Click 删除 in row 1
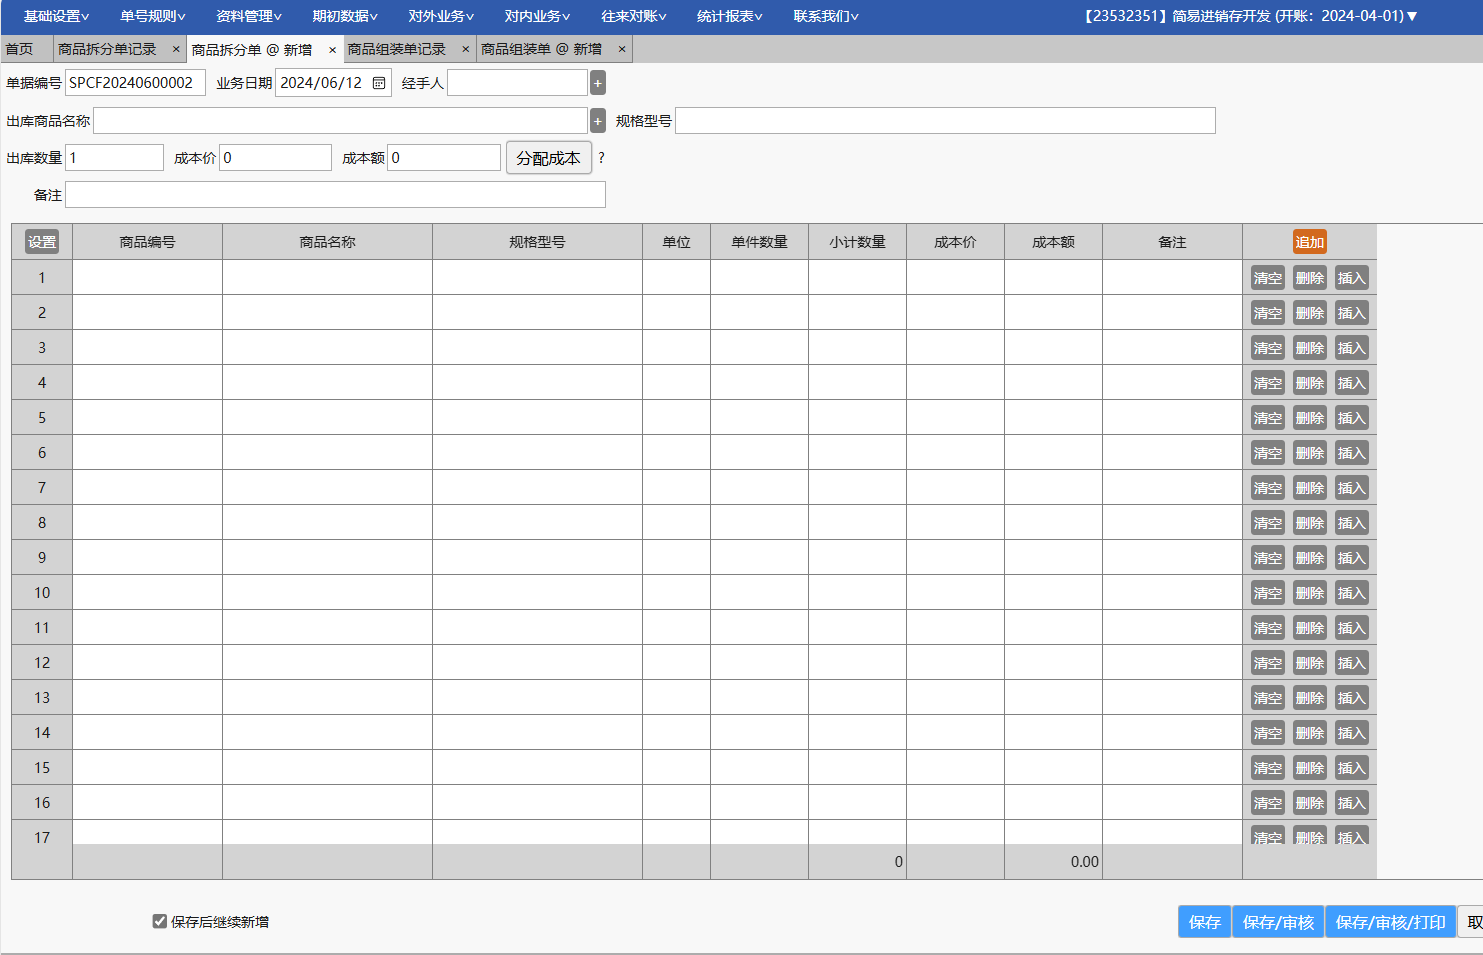 click(x=1309, y=278)
